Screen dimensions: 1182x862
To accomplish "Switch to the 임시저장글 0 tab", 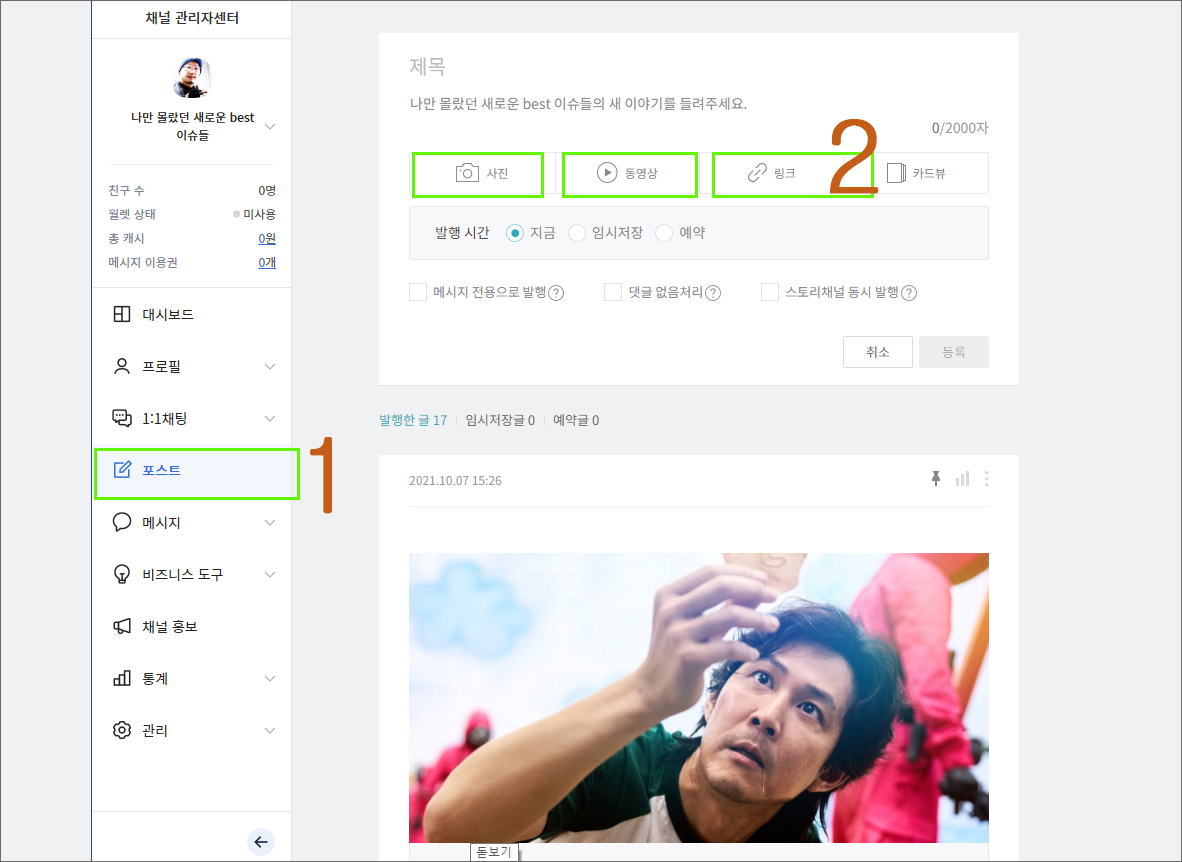I will 500,420.
